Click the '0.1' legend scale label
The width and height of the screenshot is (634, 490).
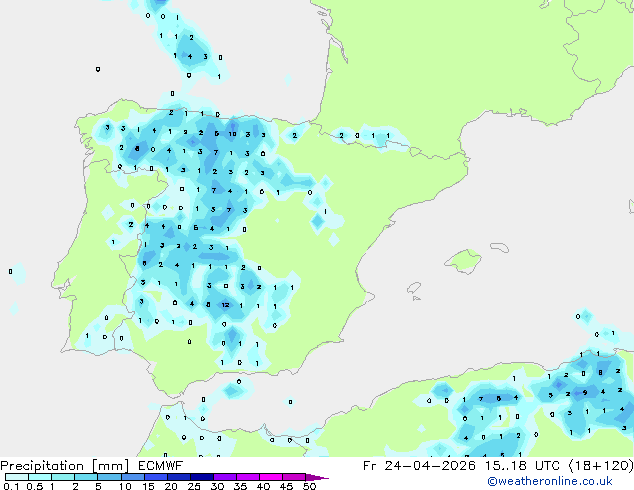click(x=11, y=486)
